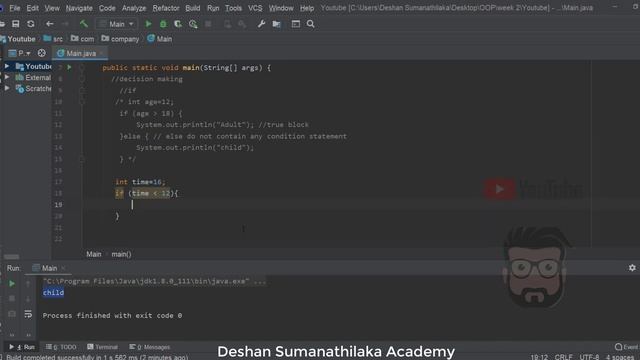Viewport: 640px width, 360px height.
Task: Open the 6: TODO tool window tab
Action: click(x=61, y=347)
